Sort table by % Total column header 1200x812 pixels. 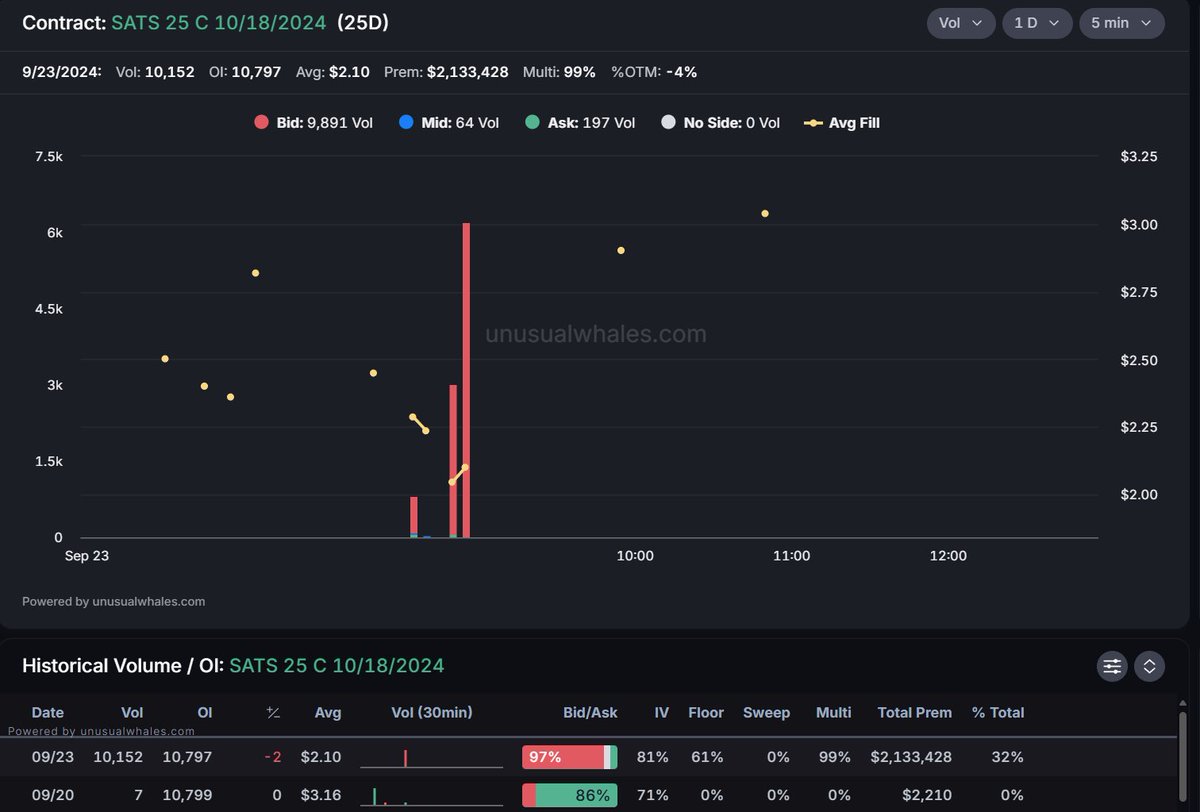[x=998, y=713]
